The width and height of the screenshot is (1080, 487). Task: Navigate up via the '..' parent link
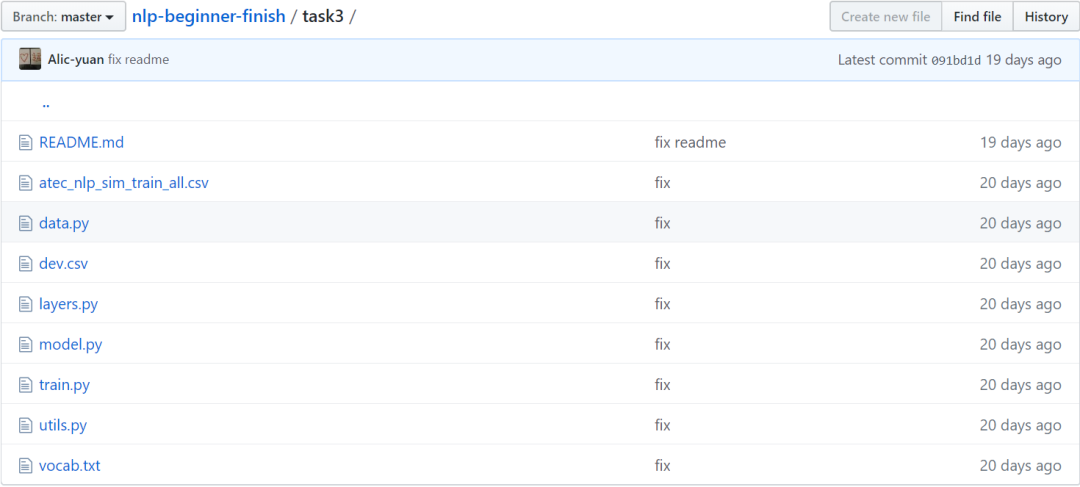[x=46, y=102]
